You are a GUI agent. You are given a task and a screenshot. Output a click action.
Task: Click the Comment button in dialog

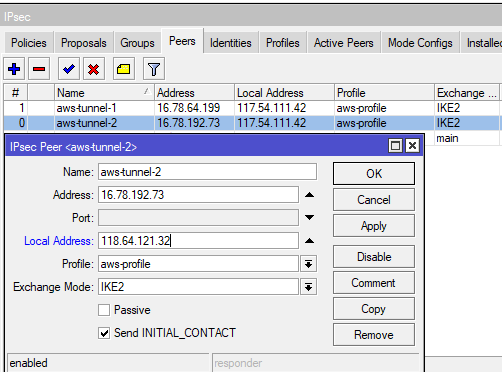tap(374, 283)
